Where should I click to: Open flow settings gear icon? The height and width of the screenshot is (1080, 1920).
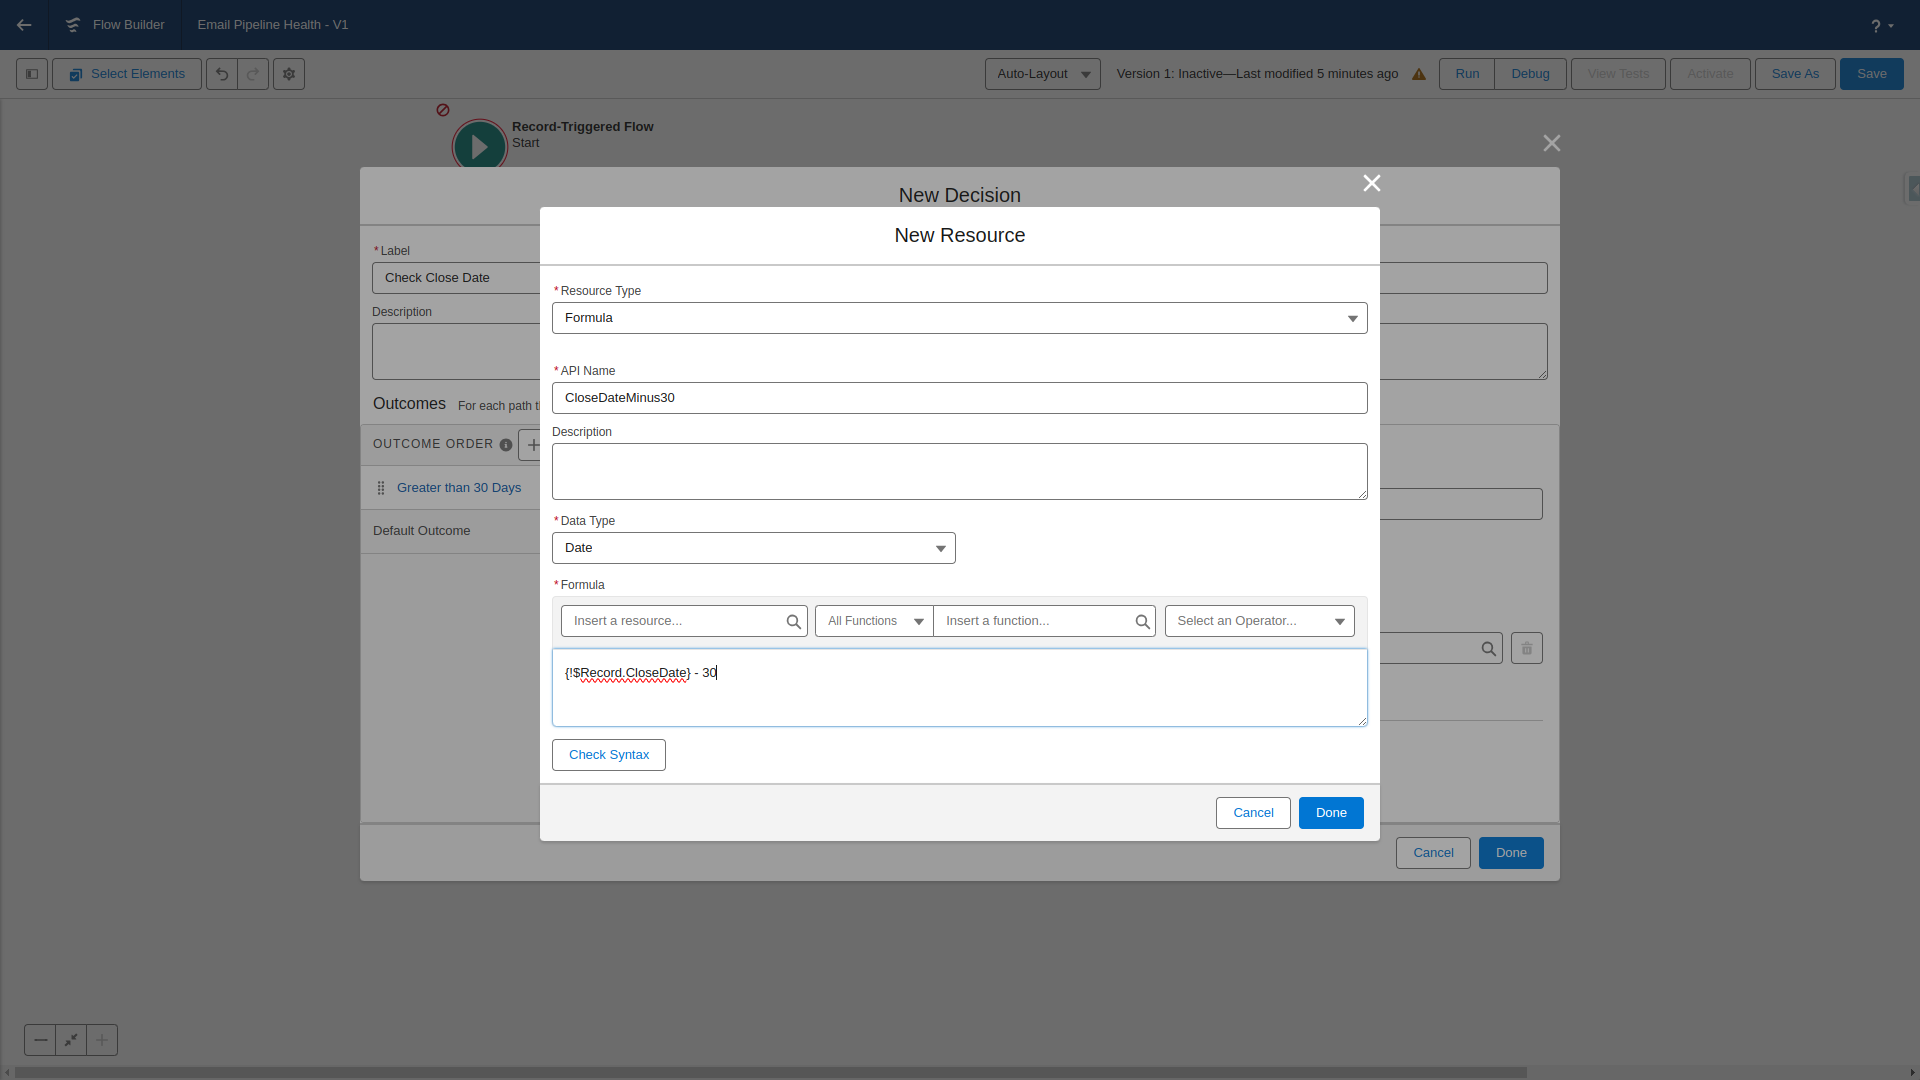[289, 74]
